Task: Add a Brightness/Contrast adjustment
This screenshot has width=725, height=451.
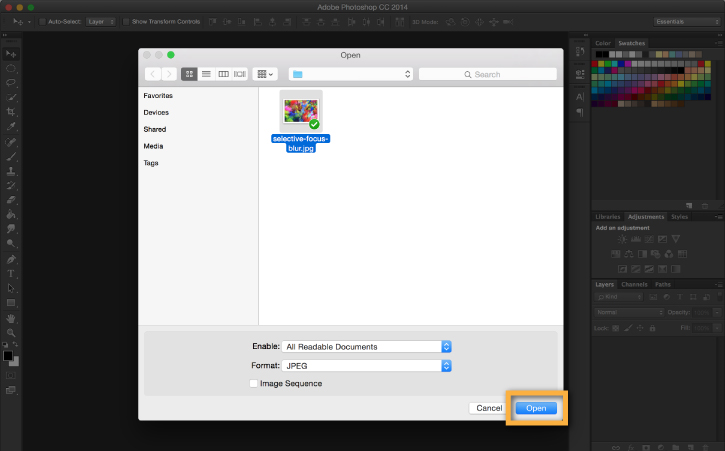Action: 622,239
